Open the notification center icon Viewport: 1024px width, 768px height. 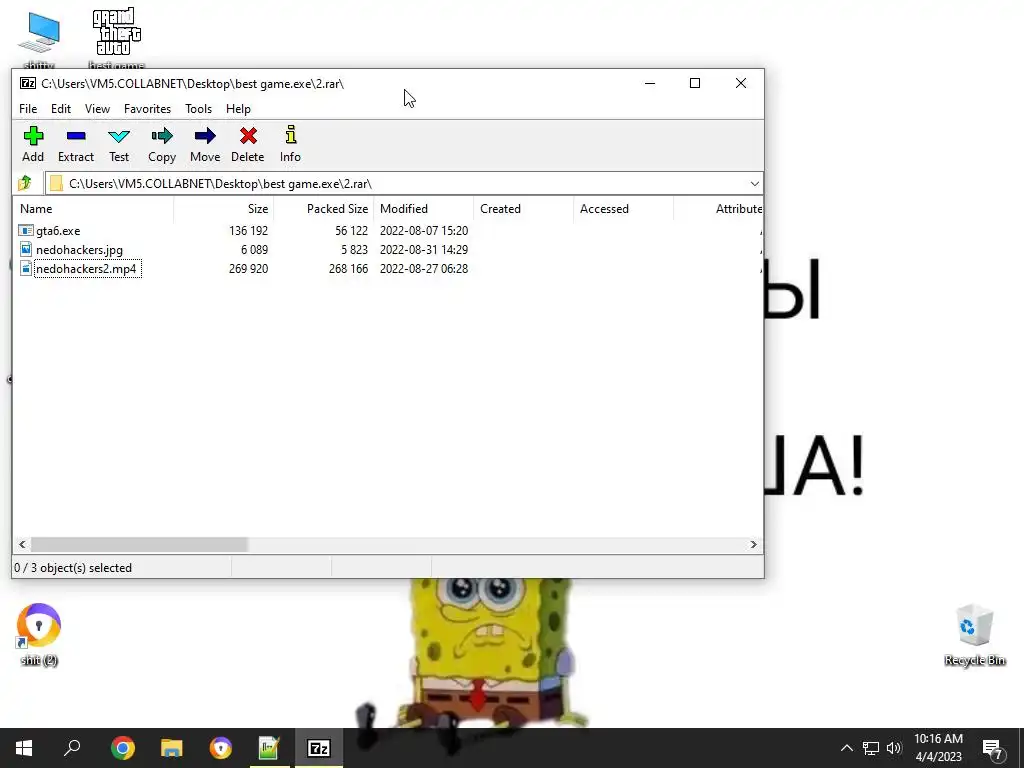(x=993, y=750)
